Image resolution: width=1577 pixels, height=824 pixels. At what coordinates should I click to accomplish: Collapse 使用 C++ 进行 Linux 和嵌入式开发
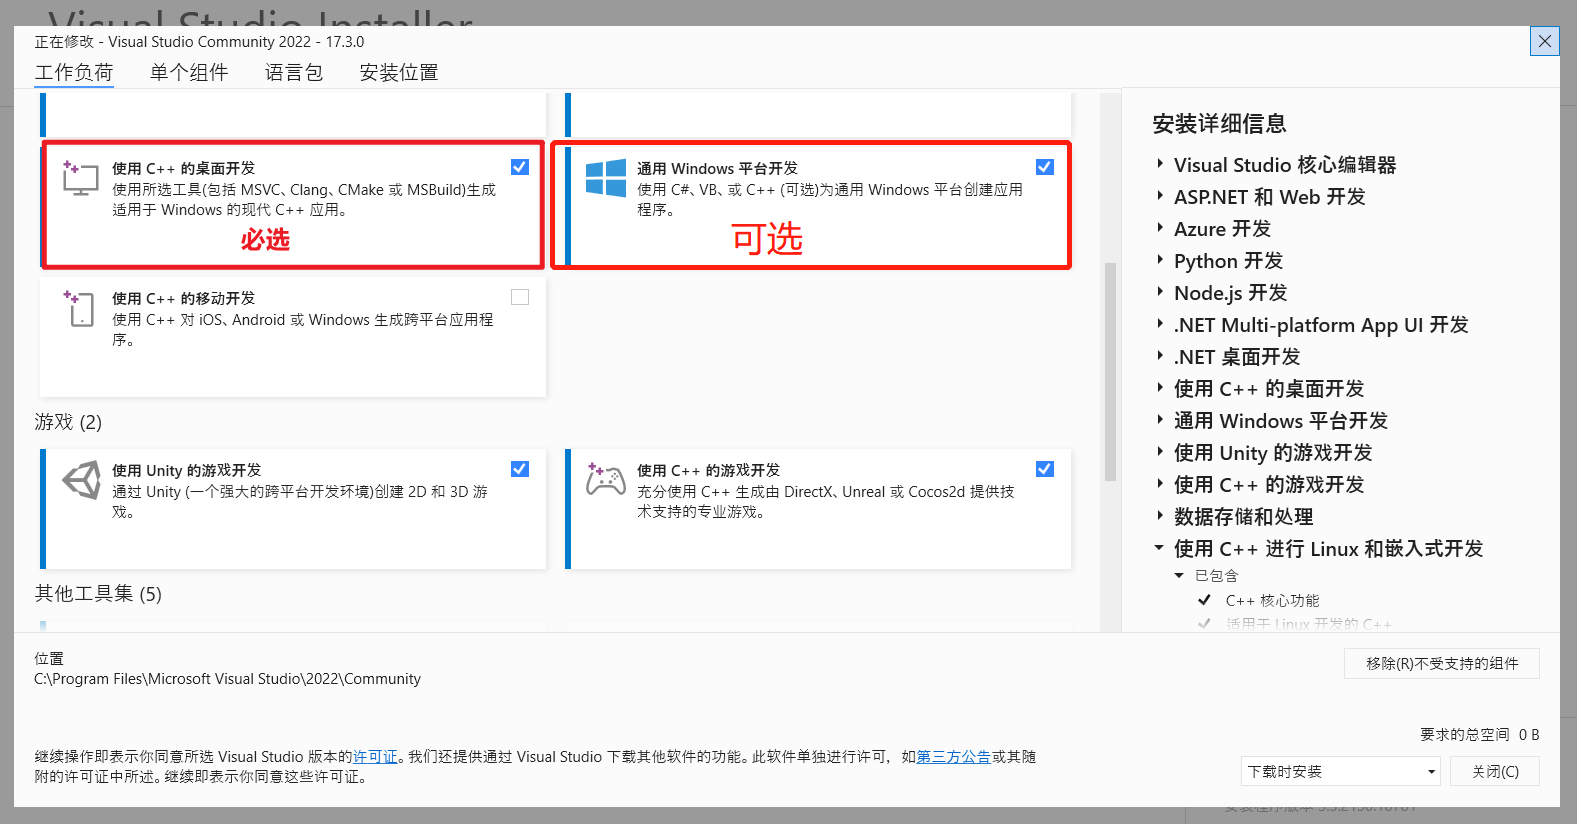coord(1160,548)
